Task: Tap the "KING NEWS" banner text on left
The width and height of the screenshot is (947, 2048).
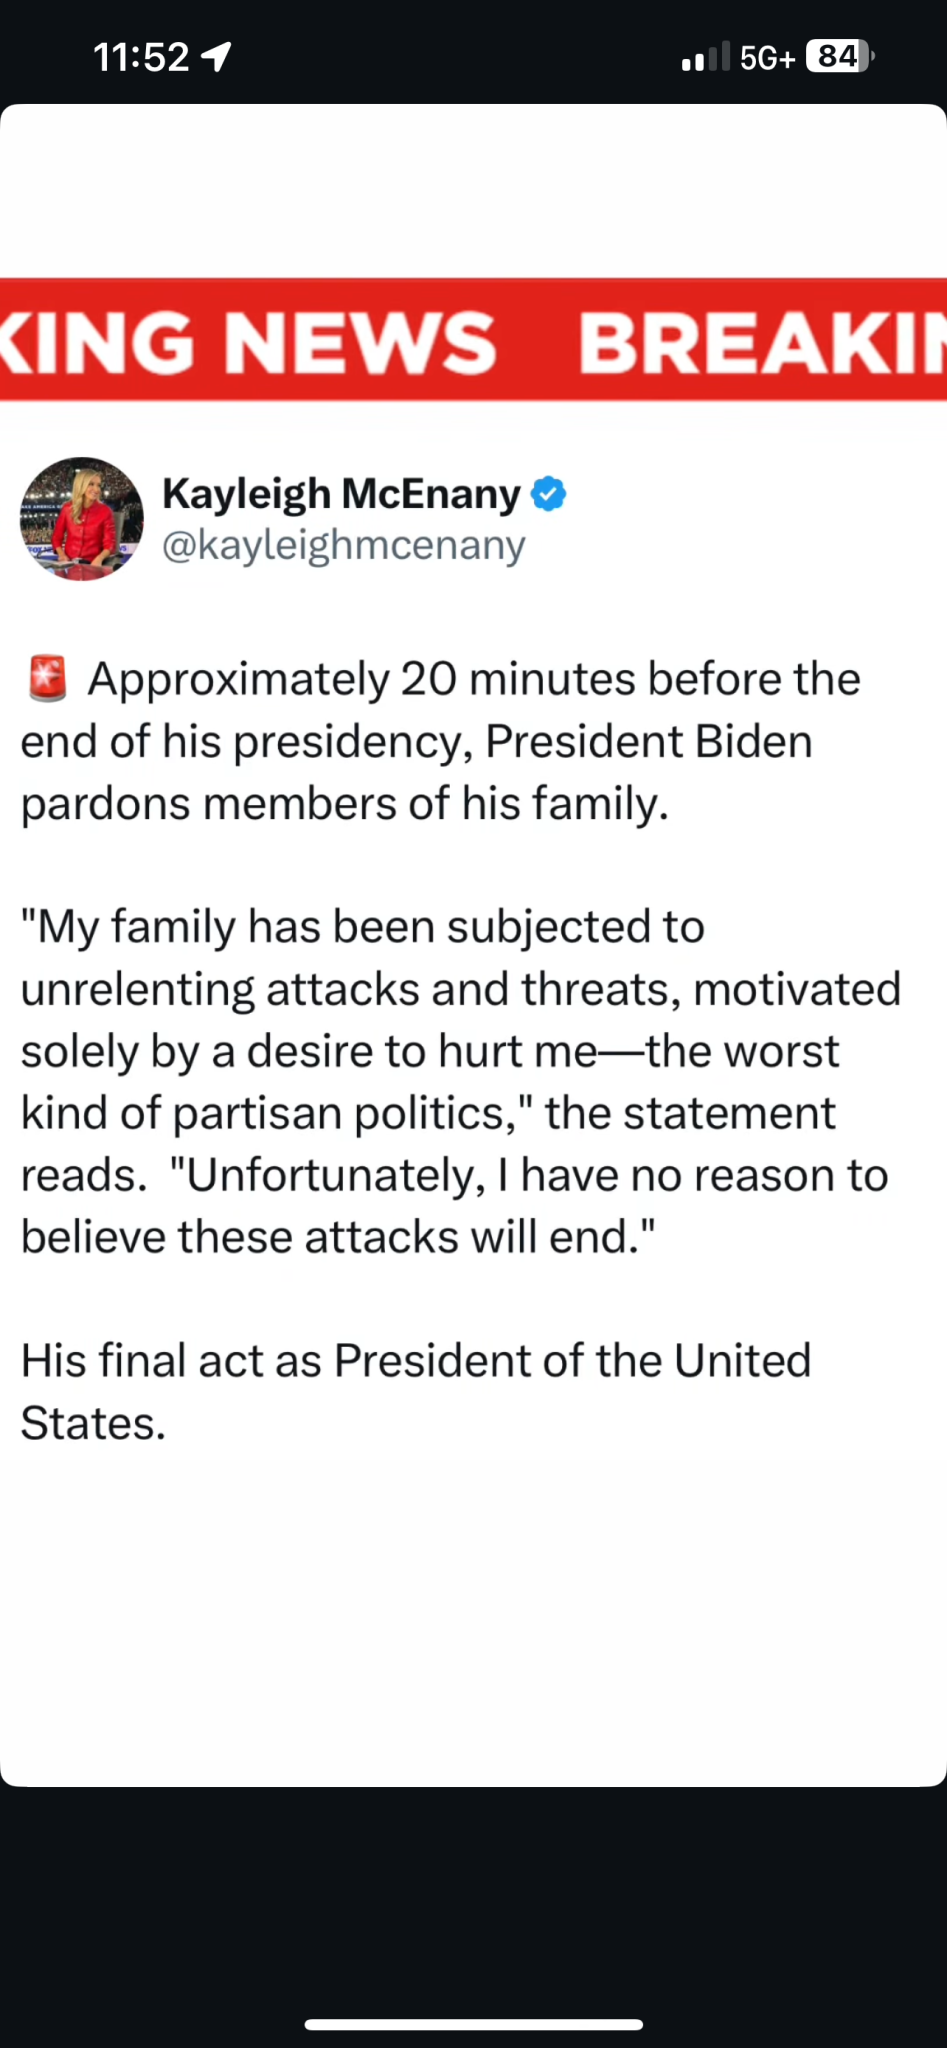Action: click(x=248, y=343)
